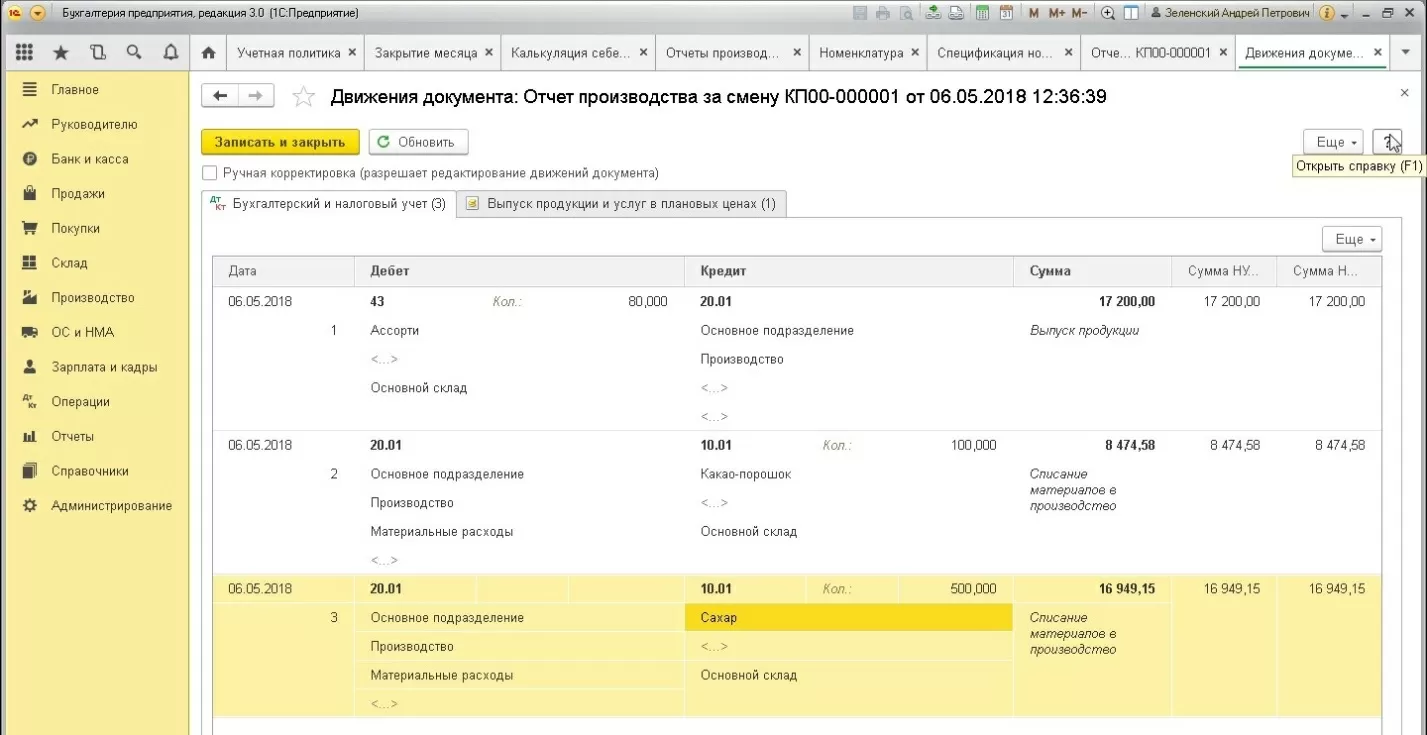The image size is (1427, 735).
Task: Enable the Ручная корректировка checkbox
Action: [x=210, y=173]
